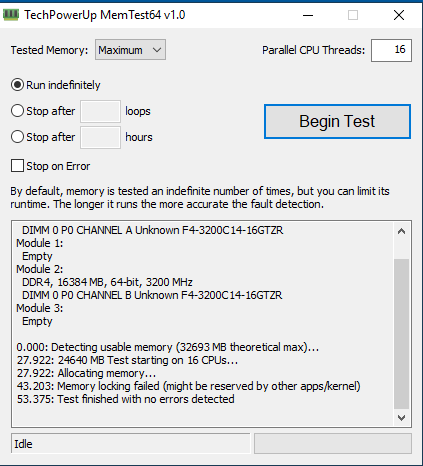
Task: Click the loops count input box
Action: [x=100, y=111]
